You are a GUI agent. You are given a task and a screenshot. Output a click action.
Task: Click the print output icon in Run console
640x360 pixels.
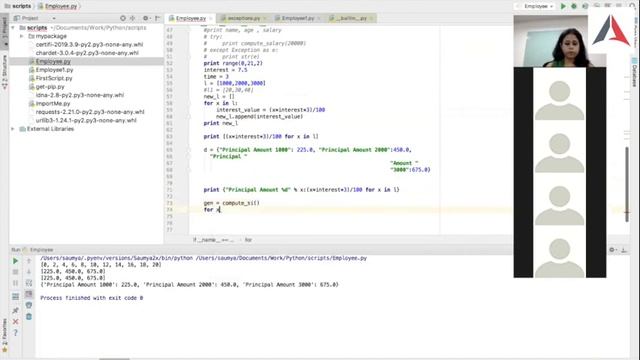(x=29, y=305)
